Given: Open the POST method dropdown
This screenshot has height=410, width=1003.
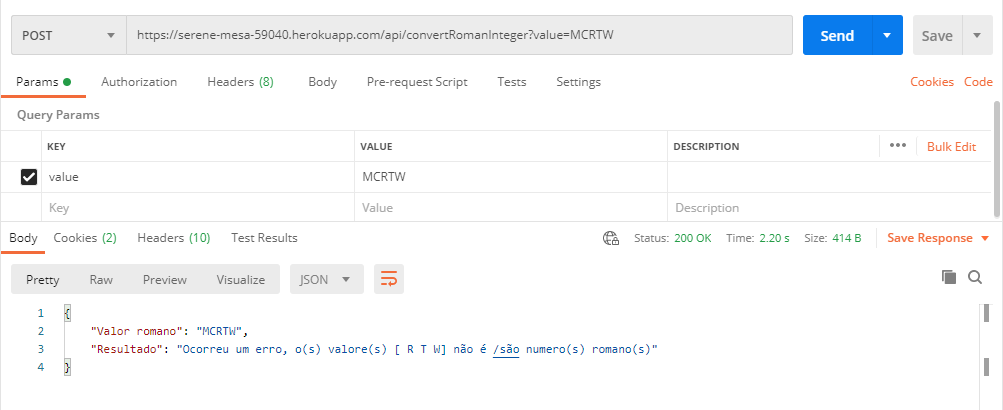Looking at the screenshot, I should pos(69,35).
